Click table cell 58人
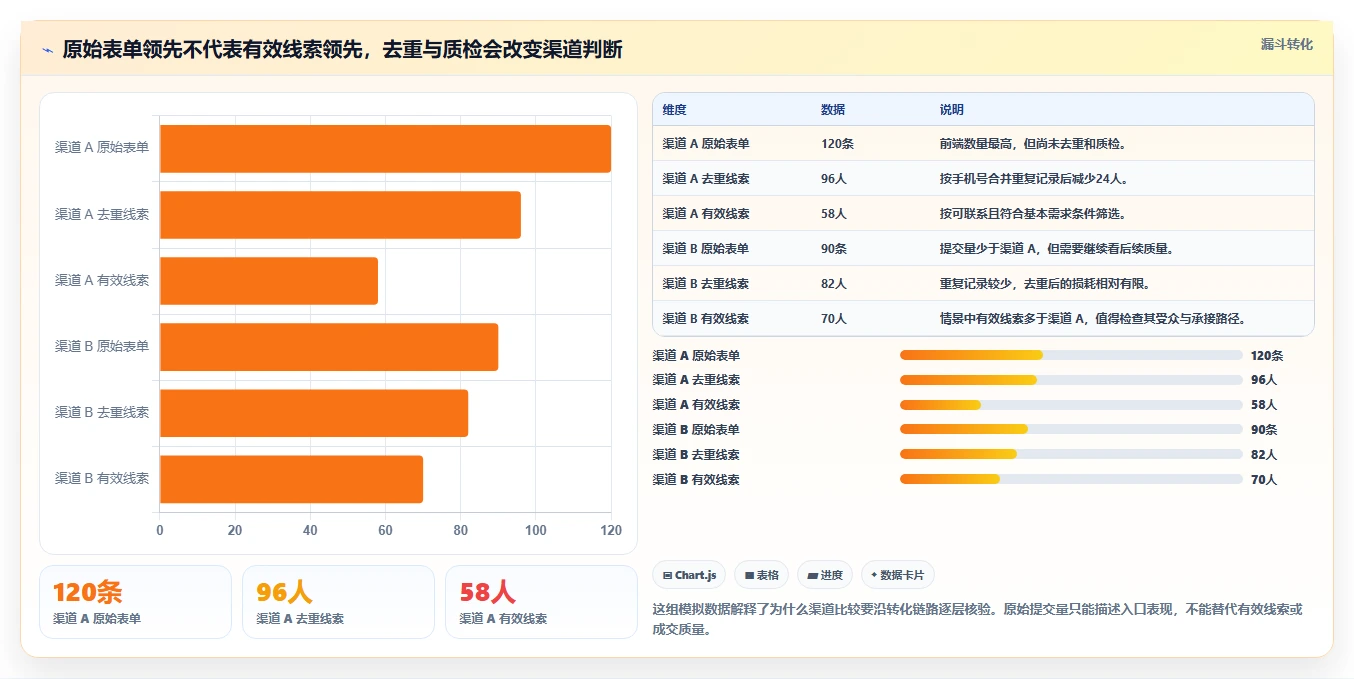This screenshot has height=679, width=1354. point(834,214)
